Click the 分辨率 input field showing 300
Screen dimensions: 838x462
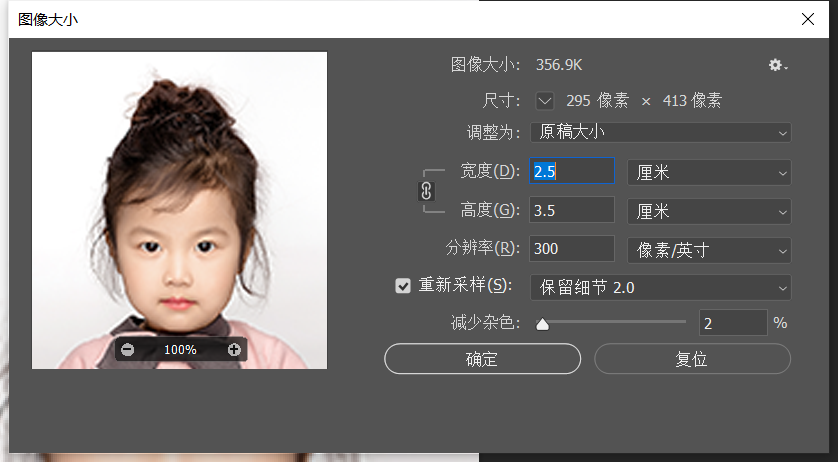572,249
